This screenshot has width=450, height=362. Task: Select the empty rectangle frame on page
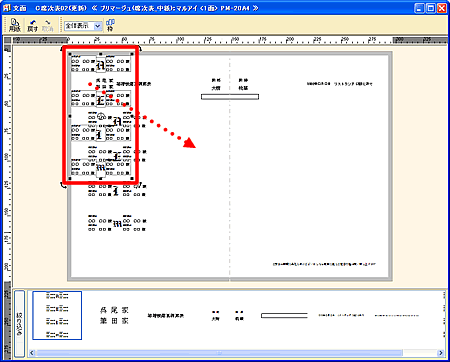tap(230, 97)
